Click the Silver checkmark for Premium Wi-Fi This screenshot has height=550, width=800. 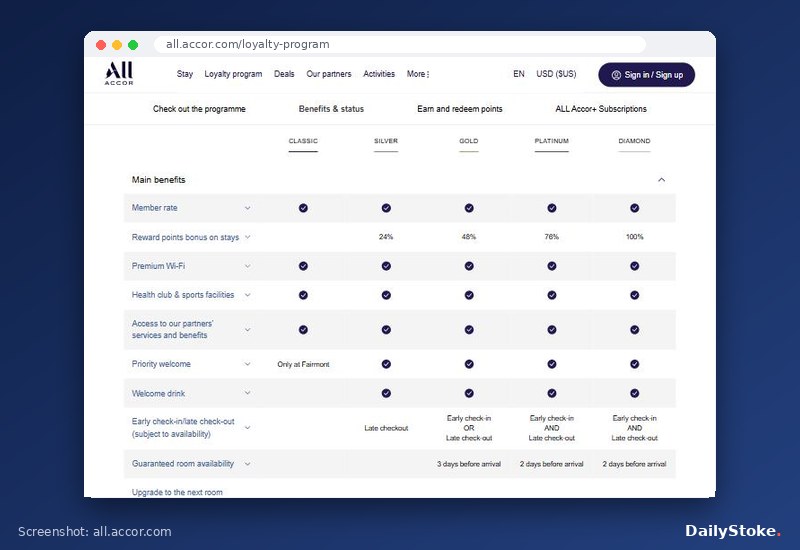coord(386,266)
